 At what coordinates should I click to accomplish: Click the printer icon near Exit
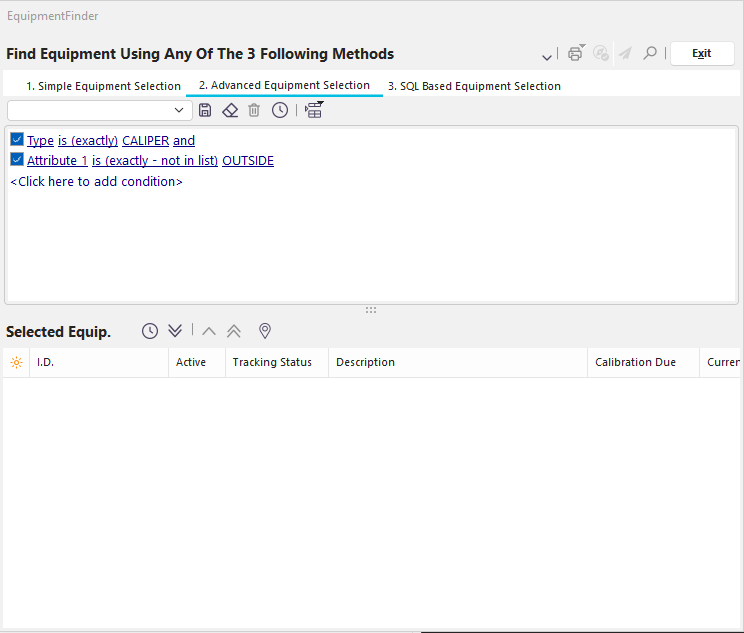click(x=575, y=54)
